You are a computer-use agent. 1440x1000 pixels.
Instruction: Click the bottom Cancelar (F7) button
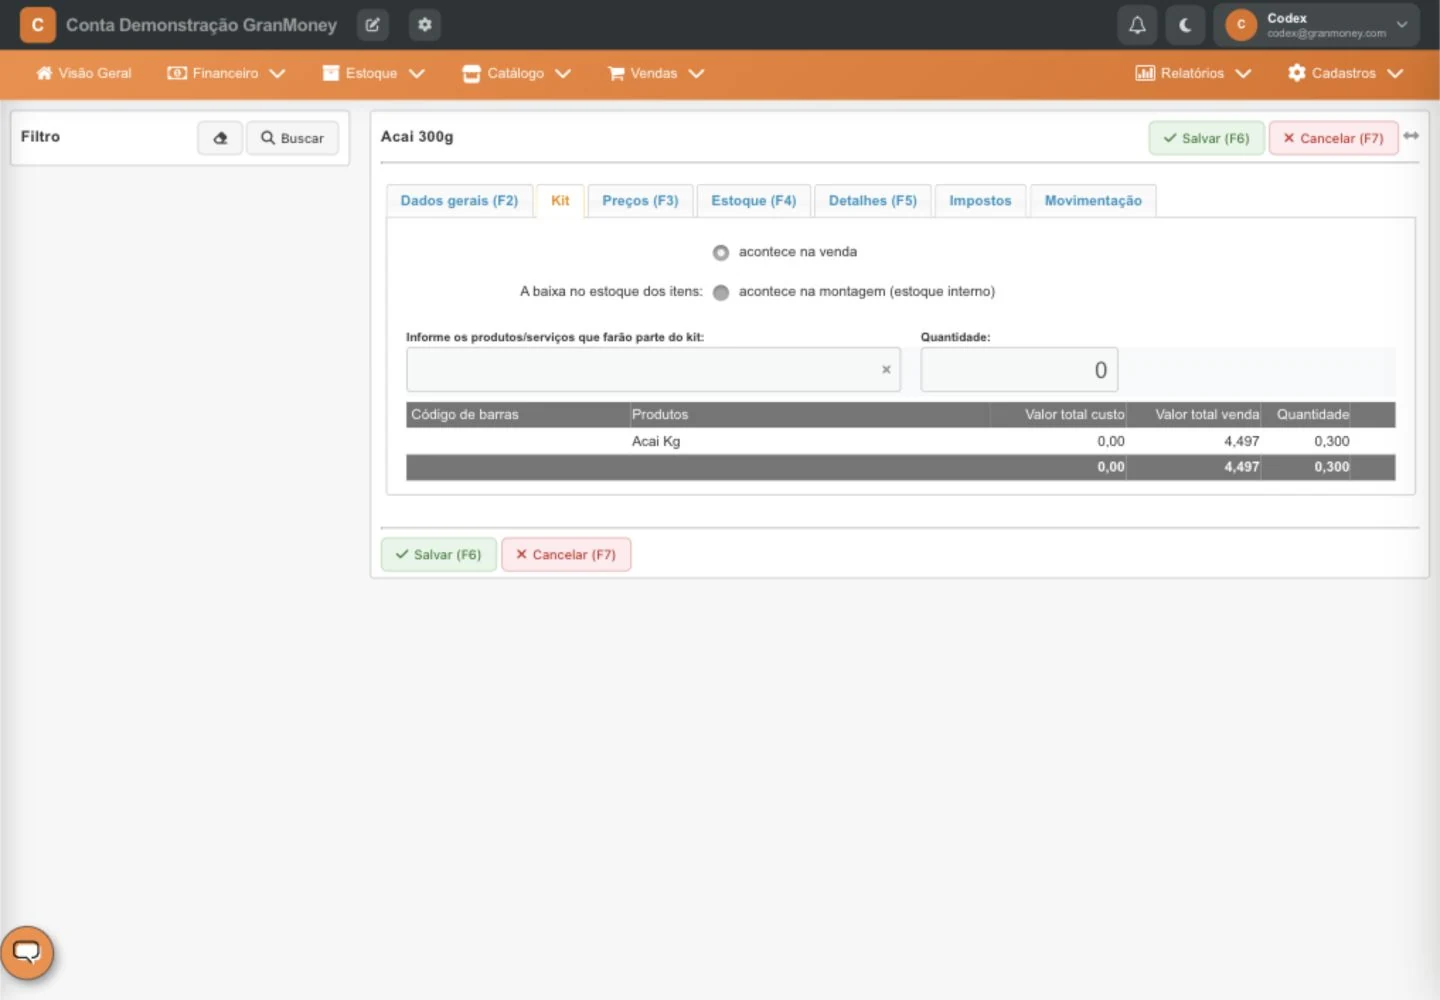point(566,555)
